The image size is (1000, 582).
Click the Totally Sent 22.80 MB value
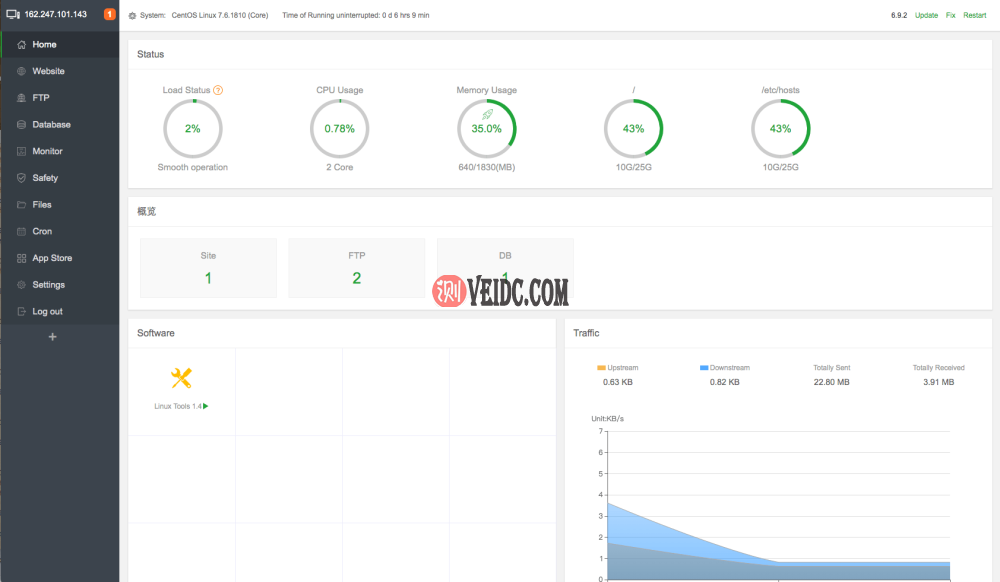coord(831,382)
